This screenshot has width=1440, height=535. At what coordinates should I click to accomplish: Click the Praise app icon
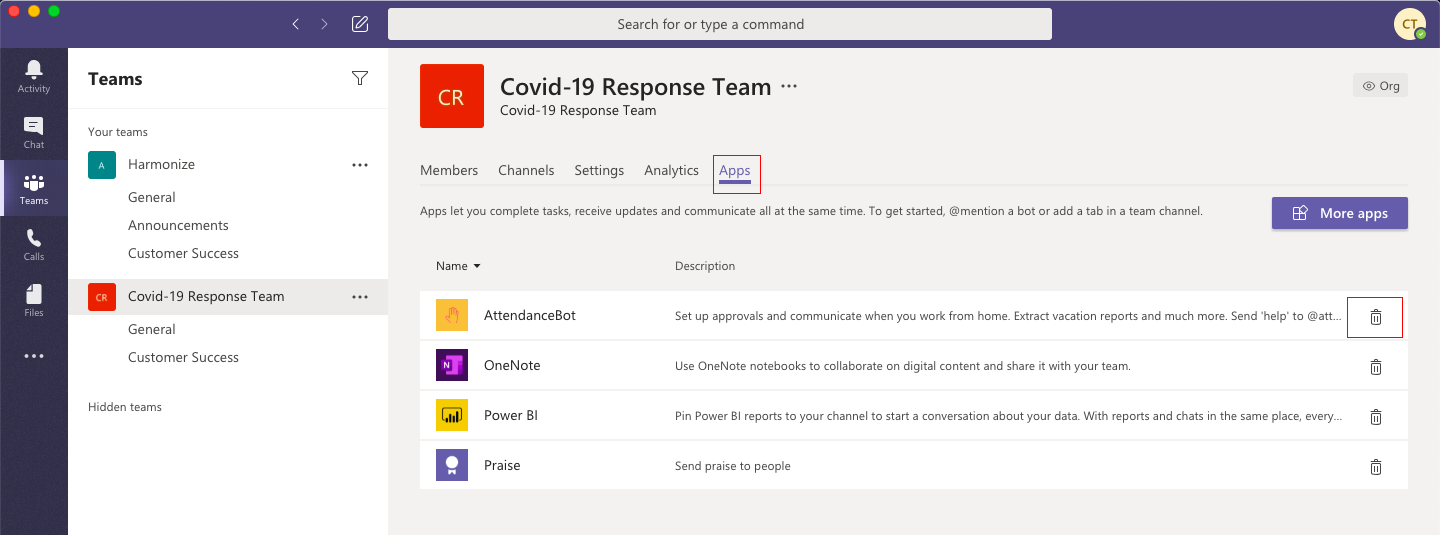(x=452, y=465)
